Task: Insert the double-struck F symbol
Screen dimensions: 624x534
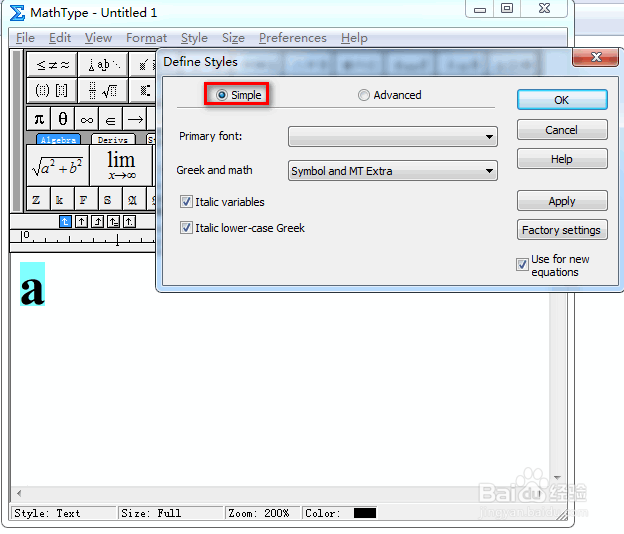Action: pyautogui.click(x=86, y=199)
